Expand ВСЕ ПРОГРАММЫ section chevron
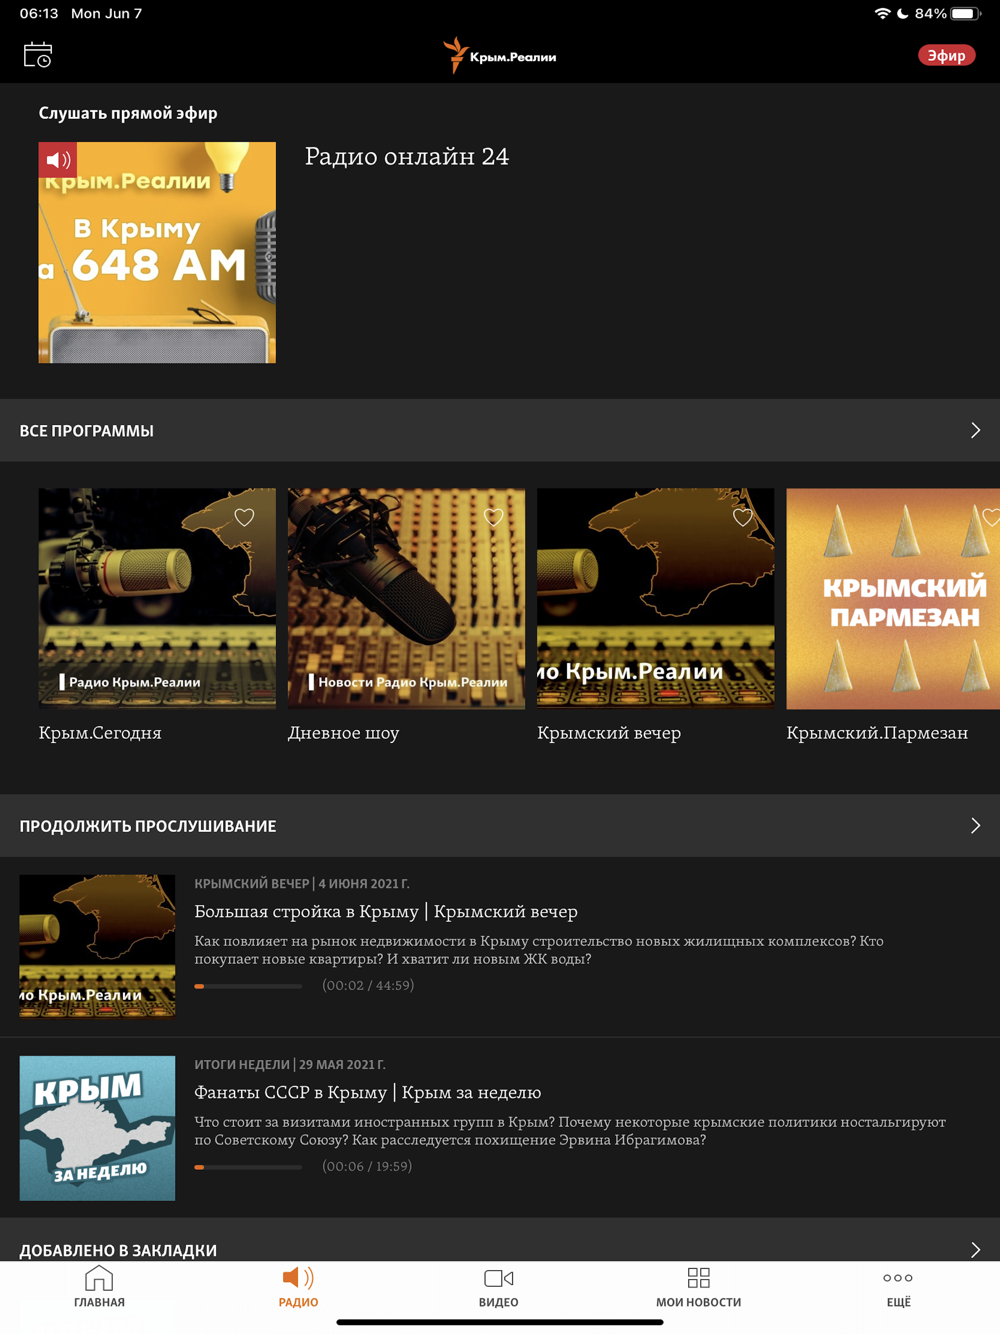 coord(975,430)
